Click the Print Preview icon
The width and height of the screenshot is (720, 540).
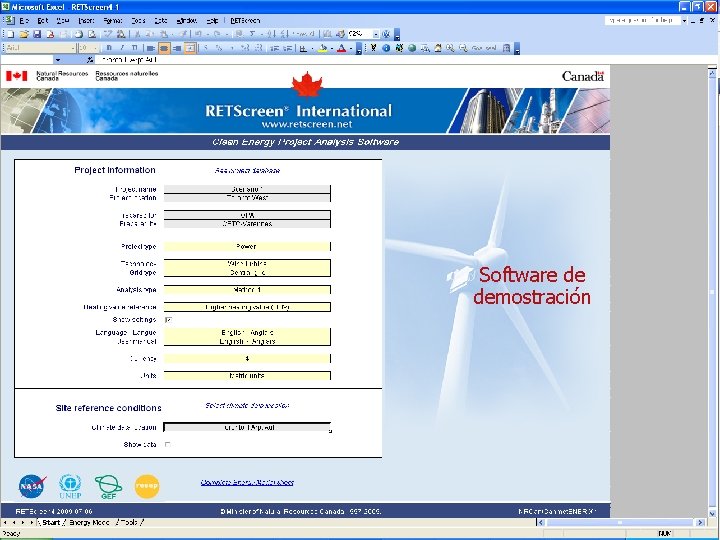tap(92, 34)
